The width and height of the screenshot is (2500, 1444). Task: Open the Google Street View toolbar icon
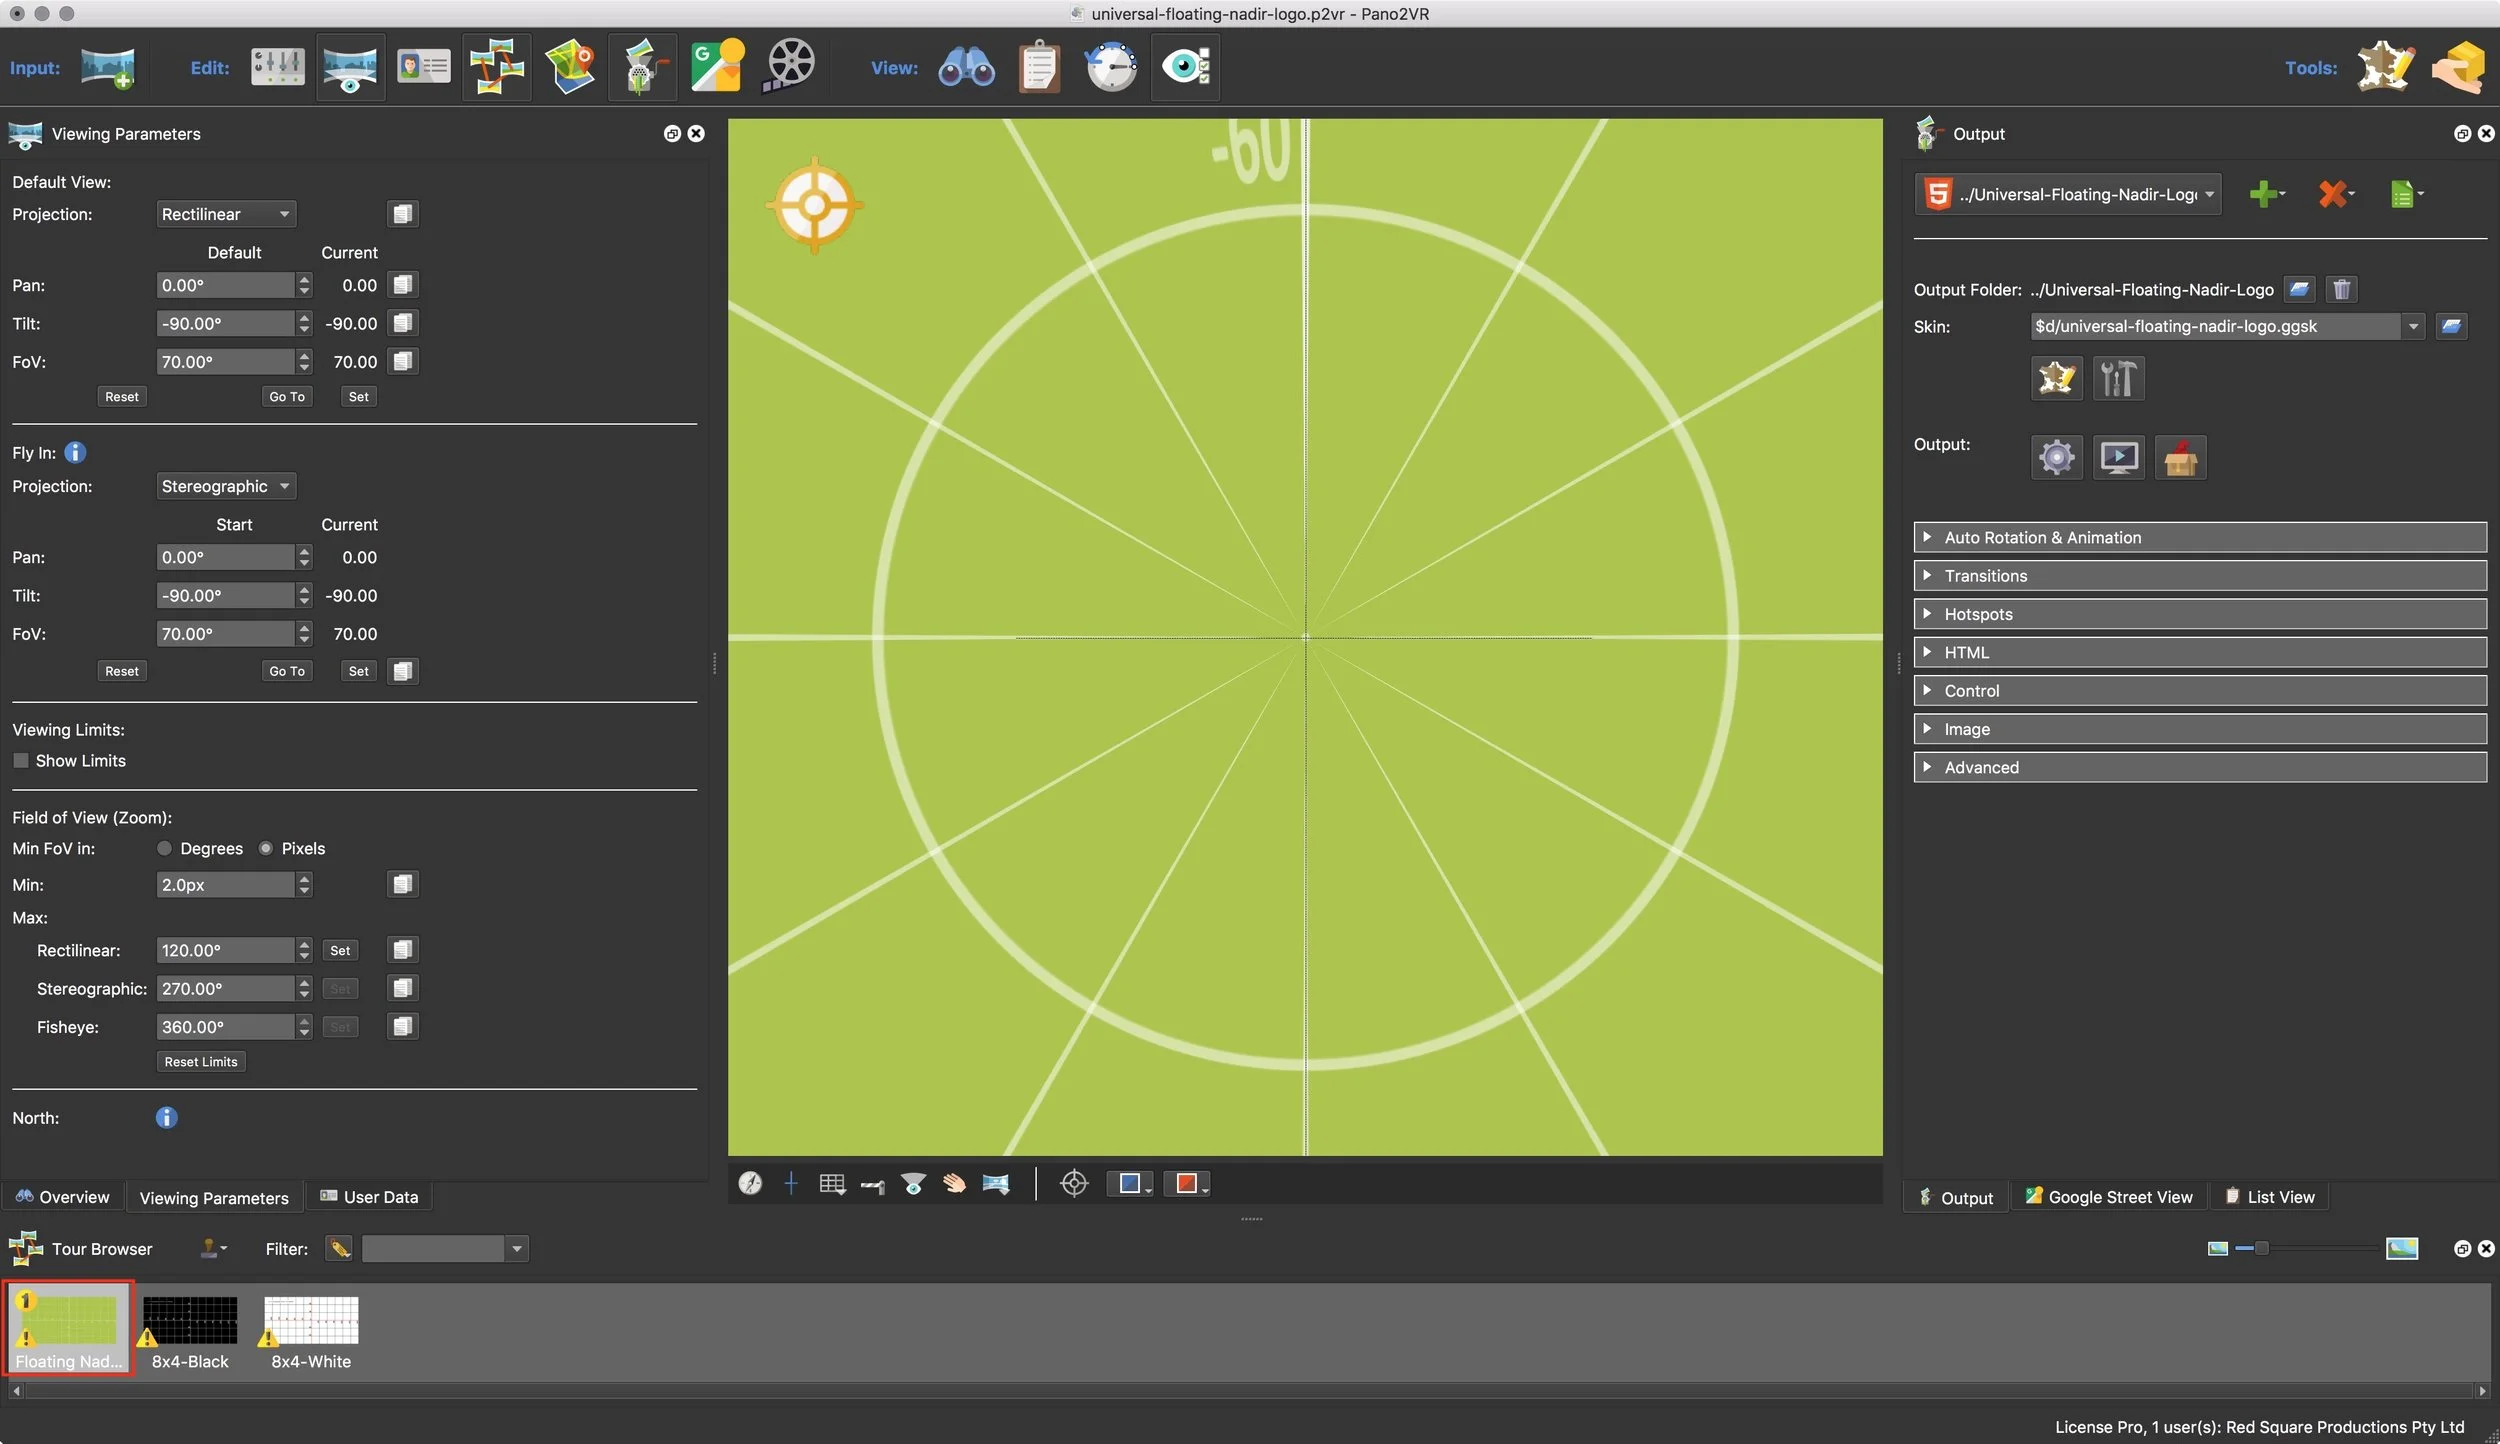[717, 66]
